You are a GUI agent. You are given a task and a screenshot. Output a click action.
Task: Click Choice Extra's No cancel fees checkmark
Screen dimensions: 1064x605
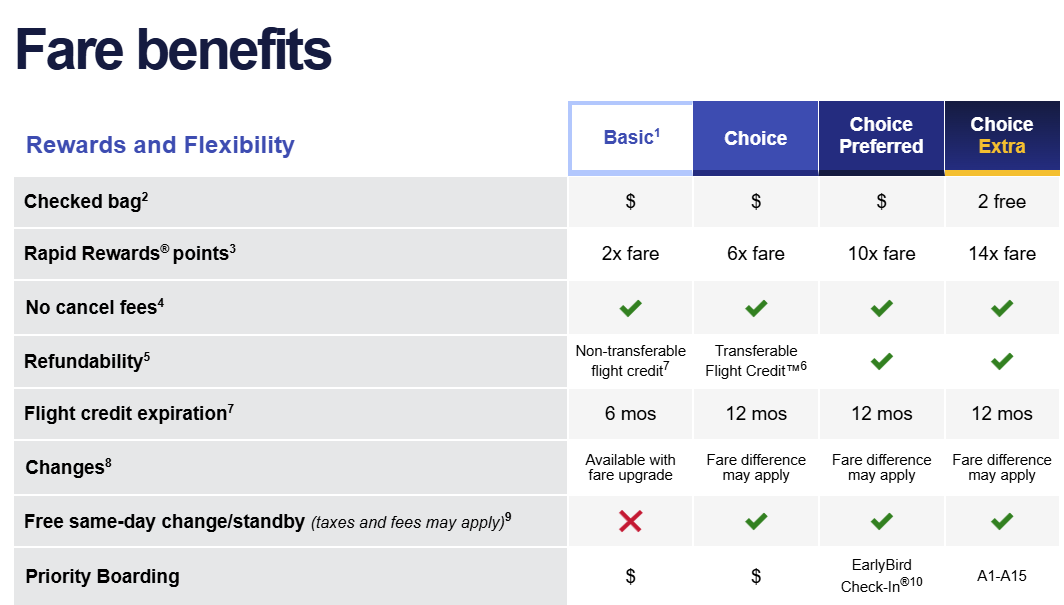1002,308
